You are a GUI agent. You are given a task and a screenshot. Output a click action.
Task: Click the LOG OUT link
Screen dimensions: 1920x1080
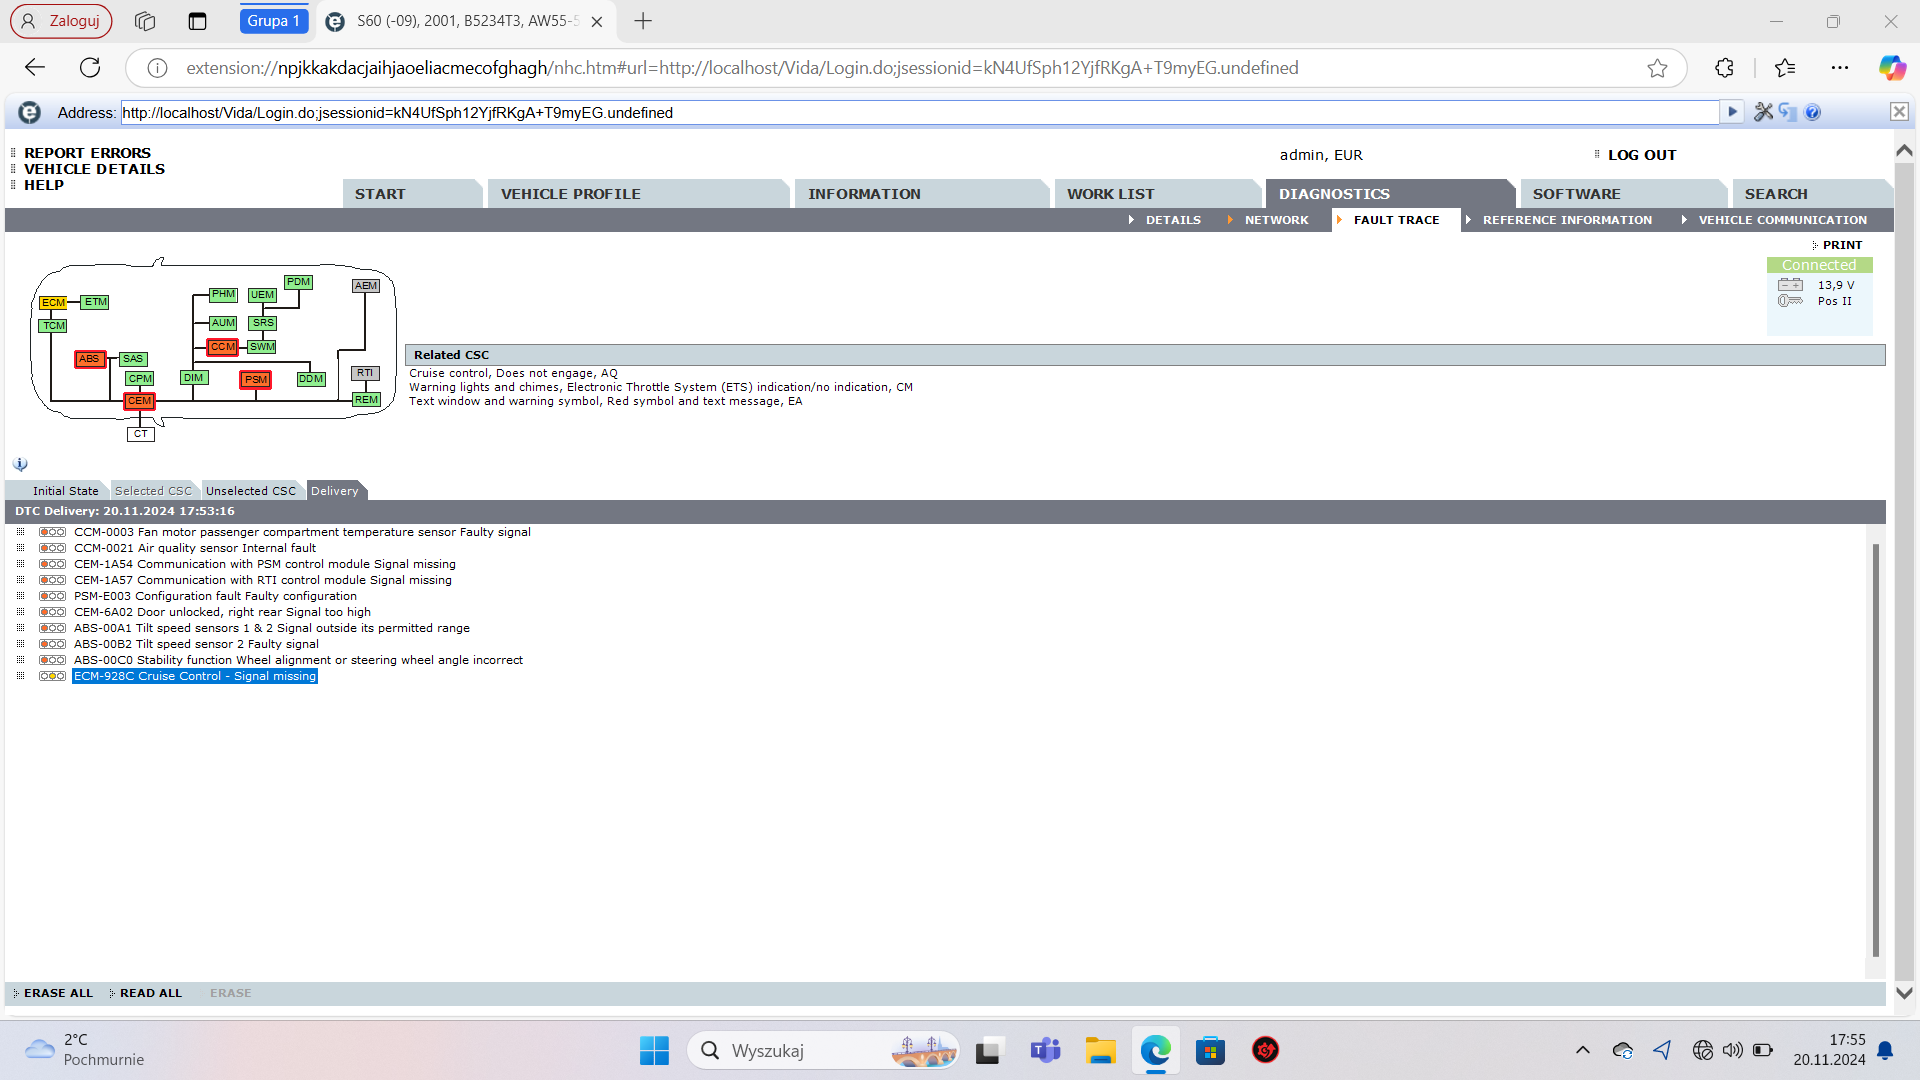click(x=1641, y=155)
